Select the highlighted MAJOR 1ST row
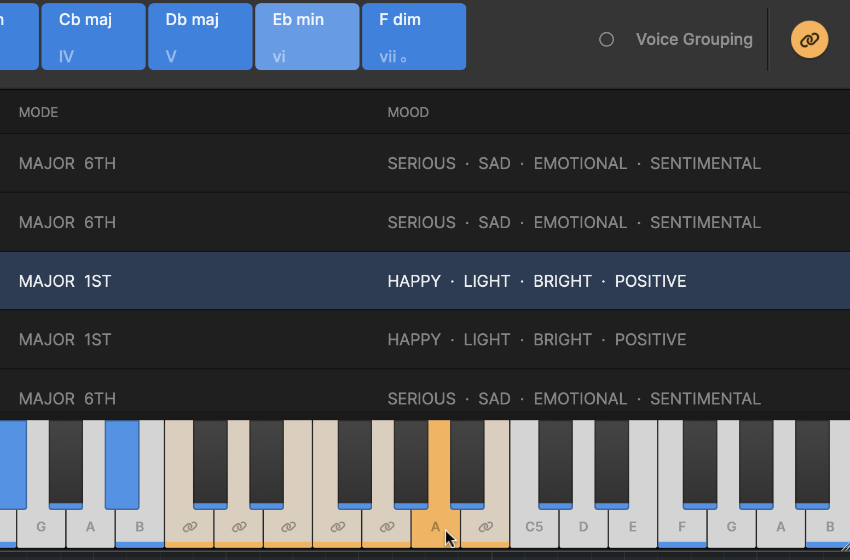Viewport: 850px width, 560px height. (424, 281)
